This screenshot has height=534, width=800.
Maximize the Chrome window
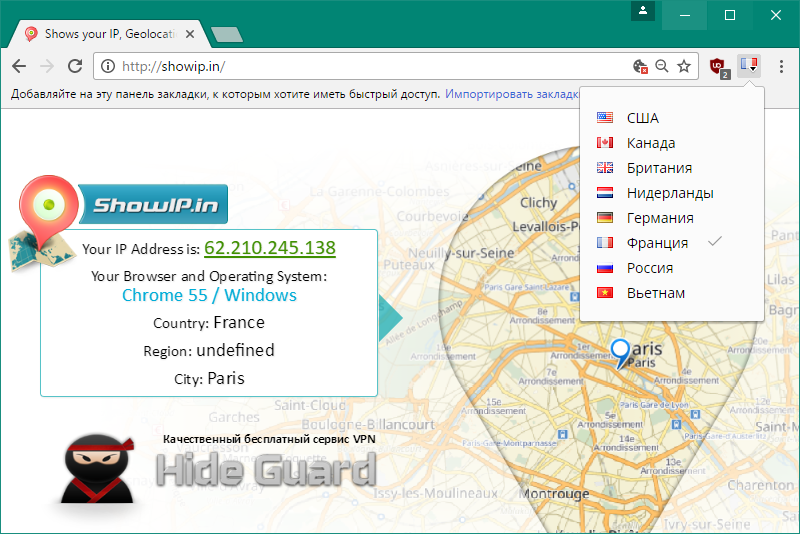pos(730,15)
